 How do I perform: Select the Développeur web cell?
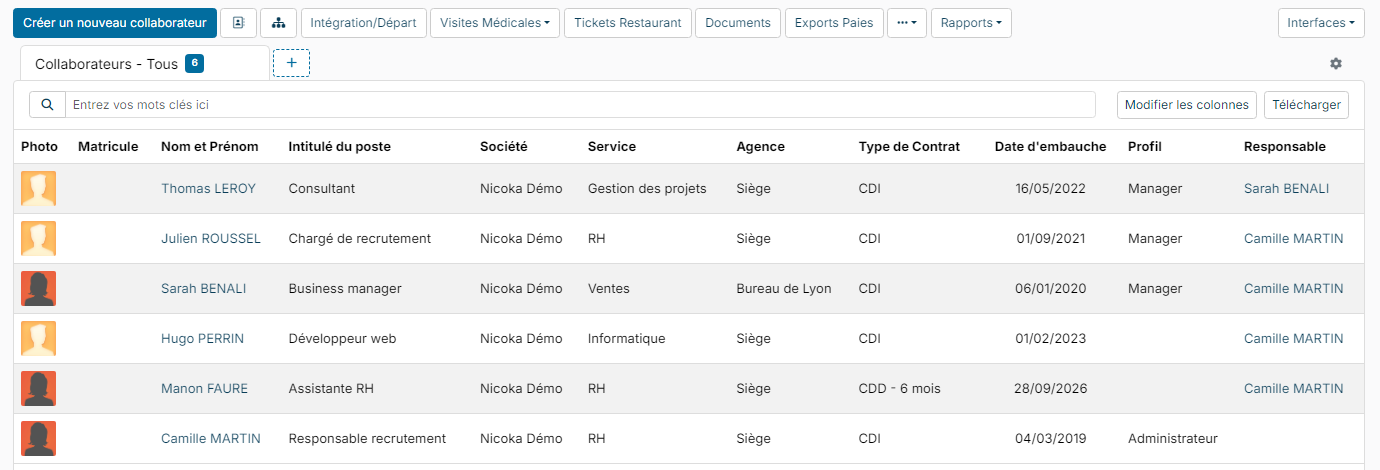[342, 338]
